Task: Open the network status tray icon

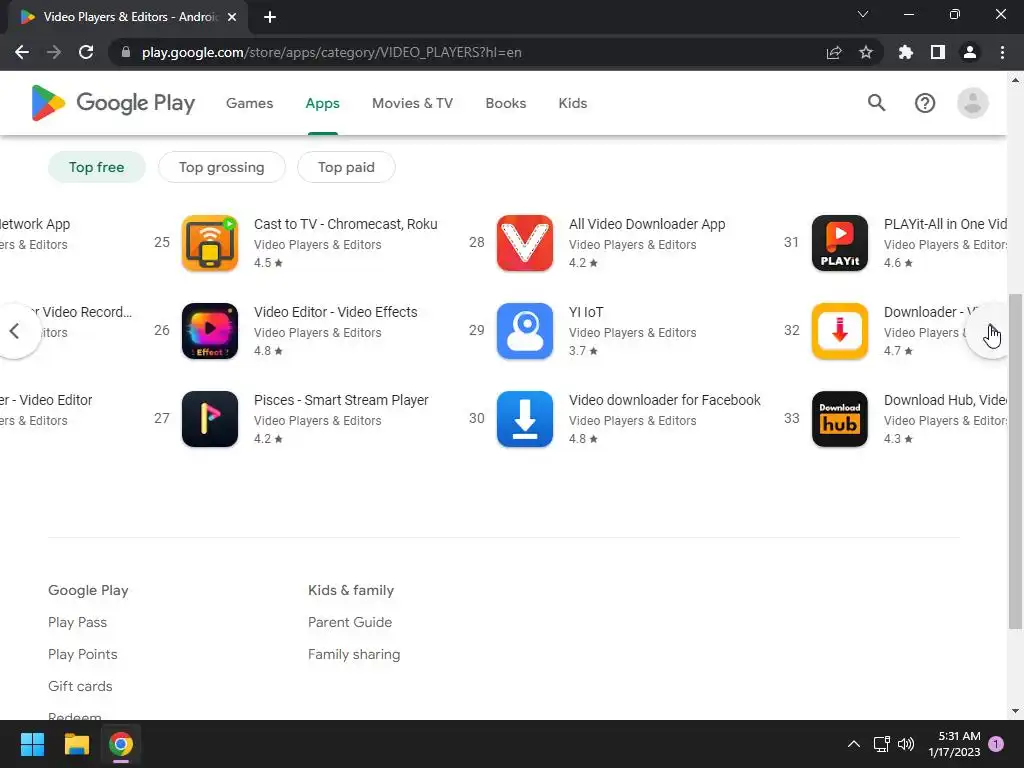Action: coord(882,744)
